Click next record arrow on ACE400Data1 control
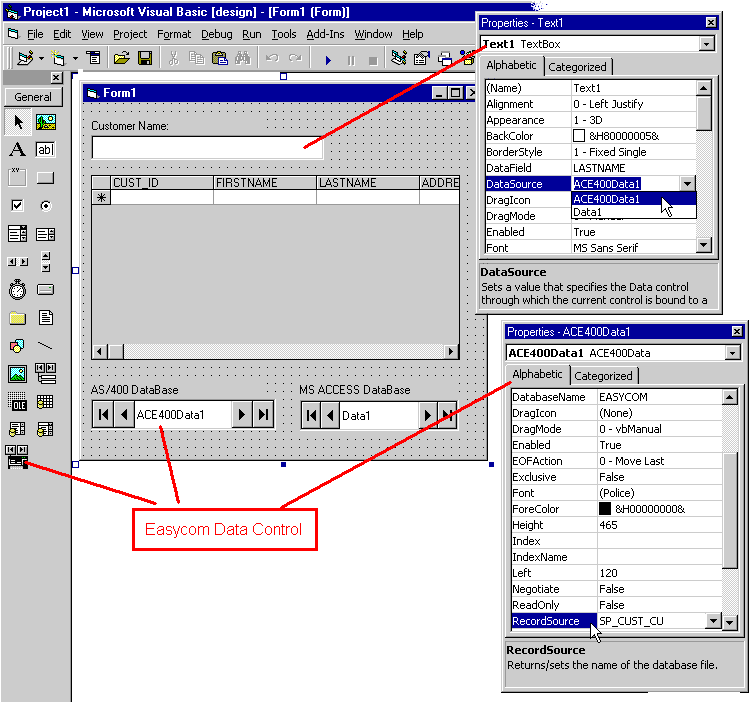The image size is (754, 702). click(x=242, y=415)
